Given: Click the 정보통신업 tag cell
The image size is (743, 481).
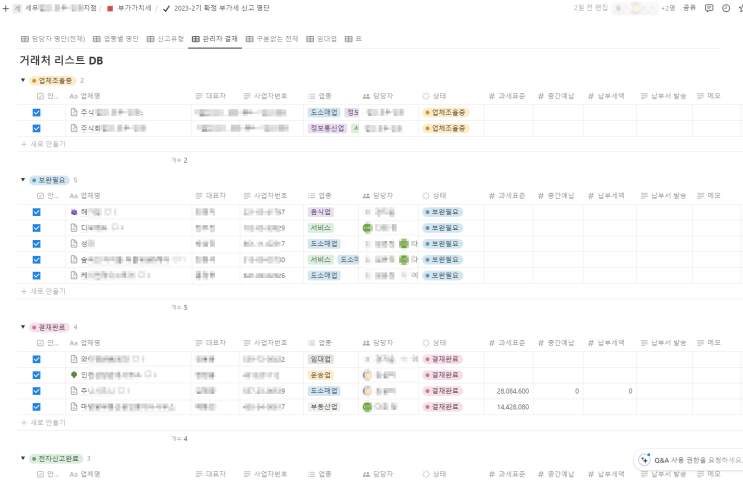Looking at the screenshot, I should [x=327, y=128].
